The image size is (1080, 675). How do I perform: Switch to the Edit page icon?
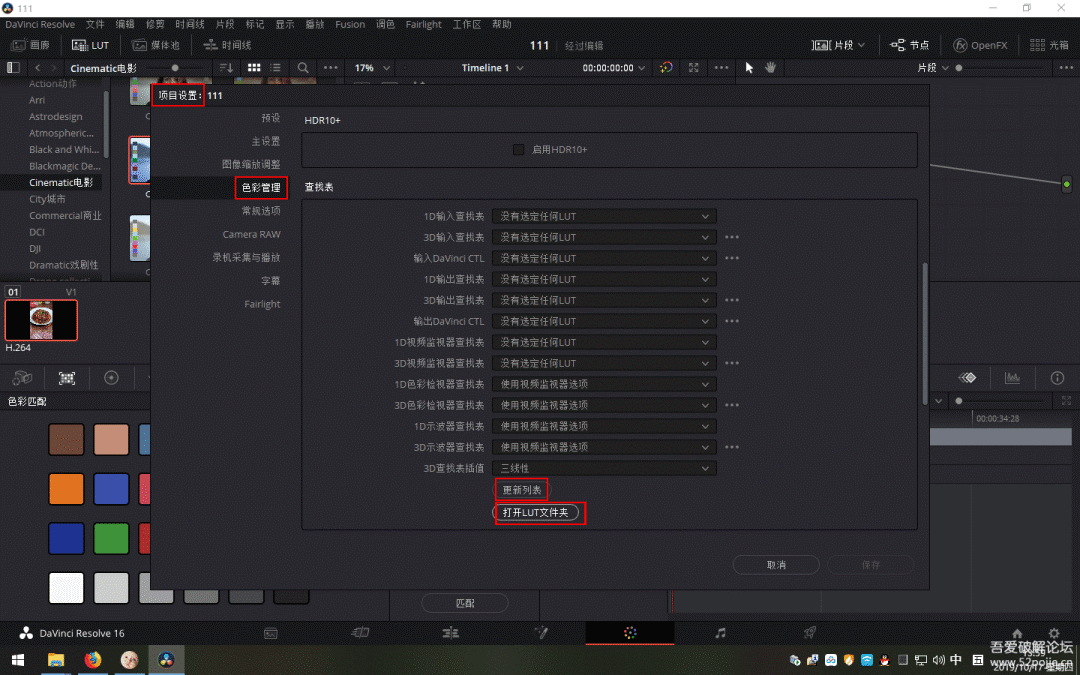pos(450,633)
